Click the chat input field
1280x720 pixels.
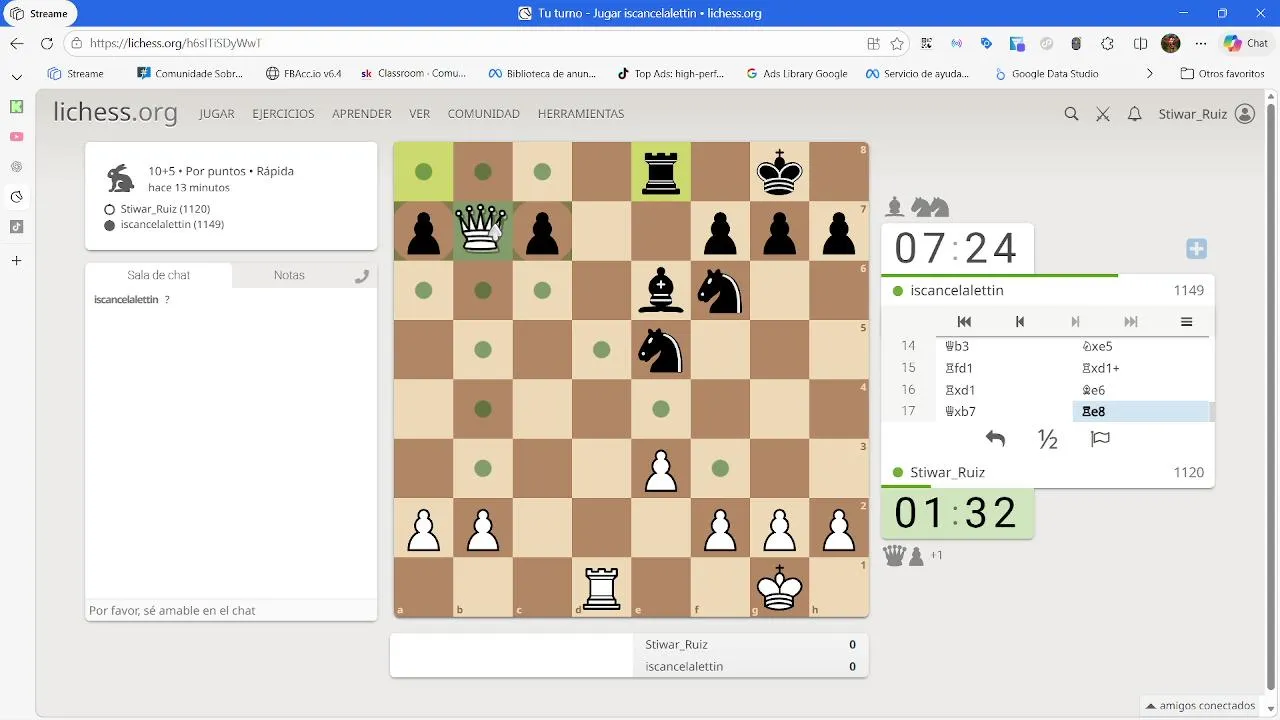[x=231, y=610]
